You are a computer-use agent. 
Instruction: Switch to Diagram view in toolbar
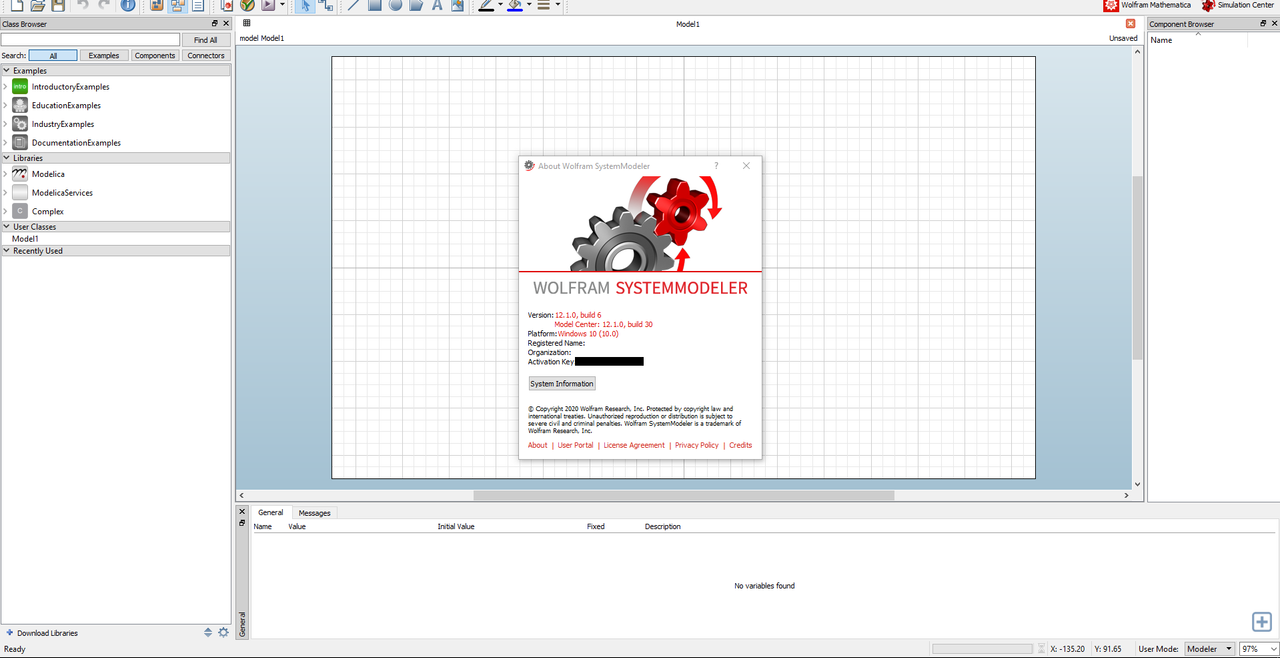coord(177,5)
